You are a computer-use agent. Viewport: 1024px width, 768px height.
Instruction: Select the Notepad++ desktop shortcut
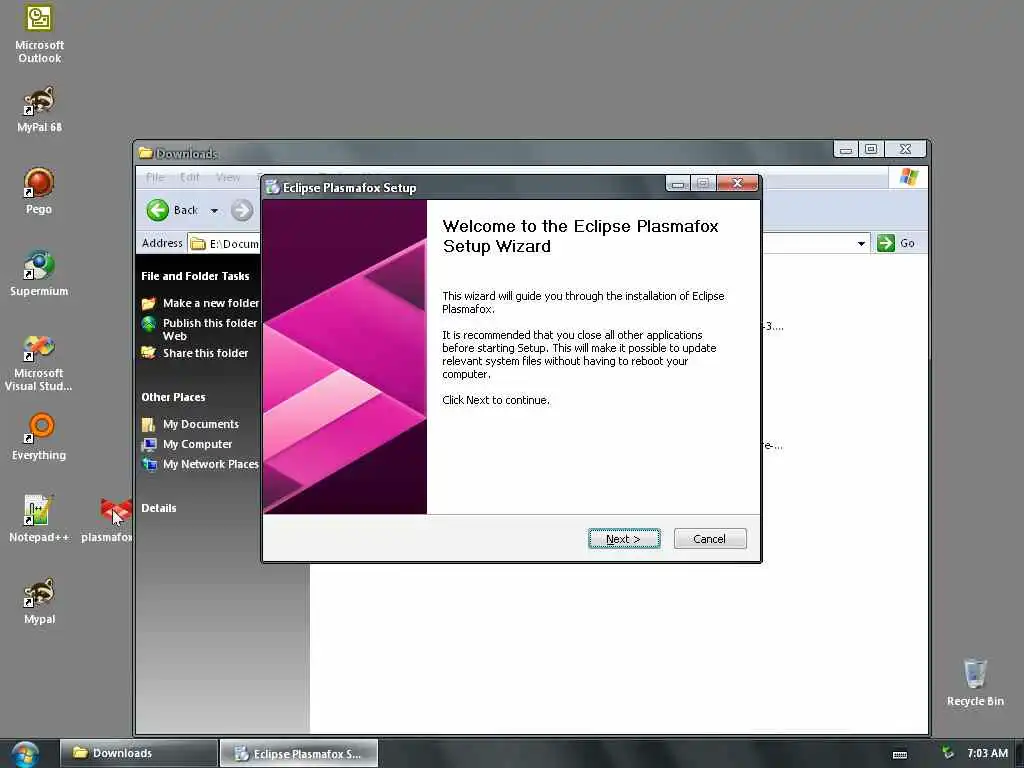tap(39, 519)
